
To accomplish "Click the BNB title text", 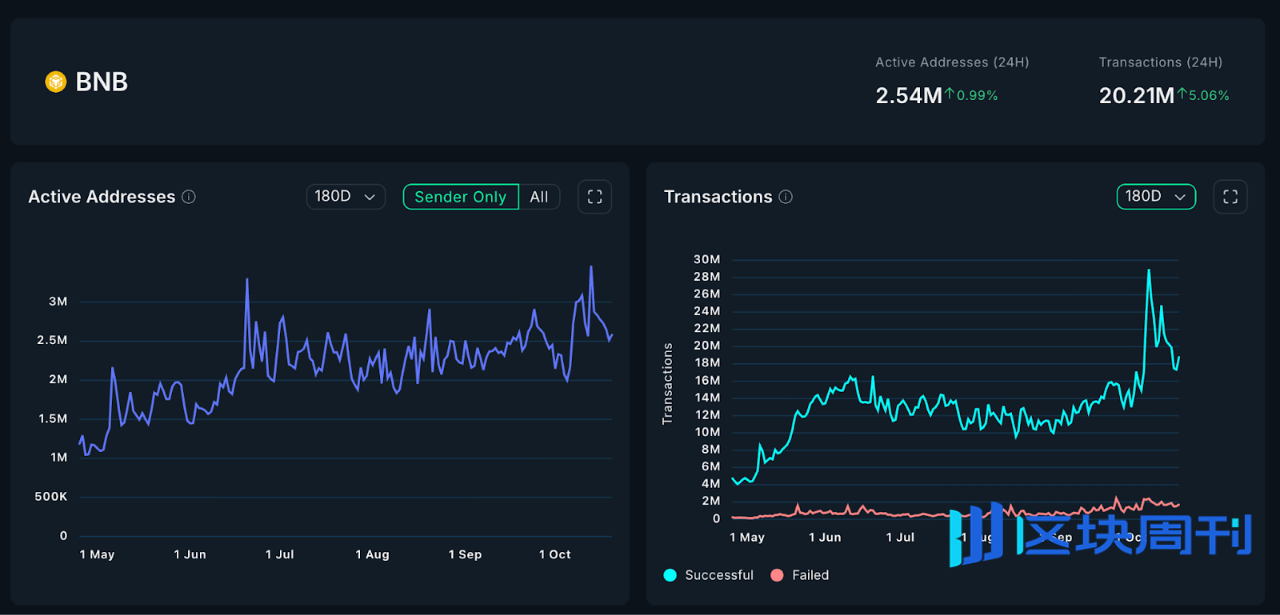I will pyautogui.click(x=102, y=82).
